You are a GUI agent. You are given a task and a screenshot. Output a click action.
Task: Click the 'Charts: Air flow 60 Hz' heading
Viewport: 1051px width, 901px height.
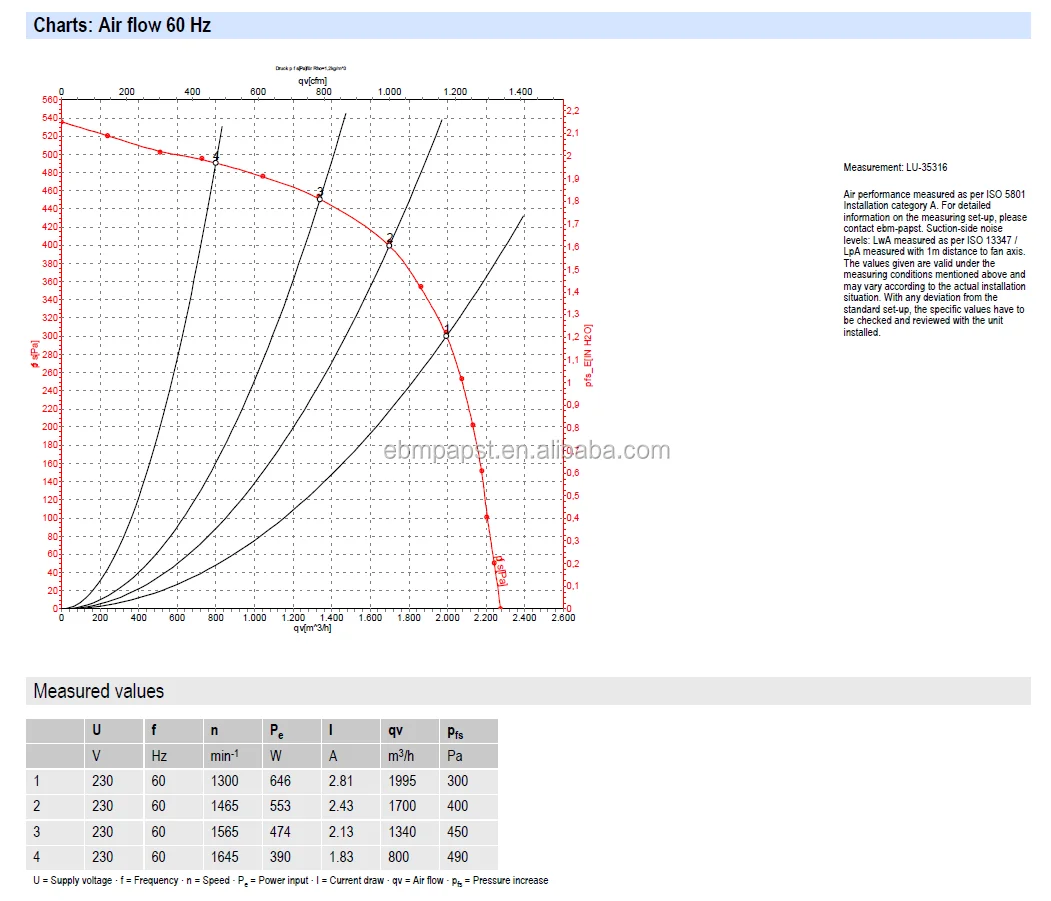point(122,25)
